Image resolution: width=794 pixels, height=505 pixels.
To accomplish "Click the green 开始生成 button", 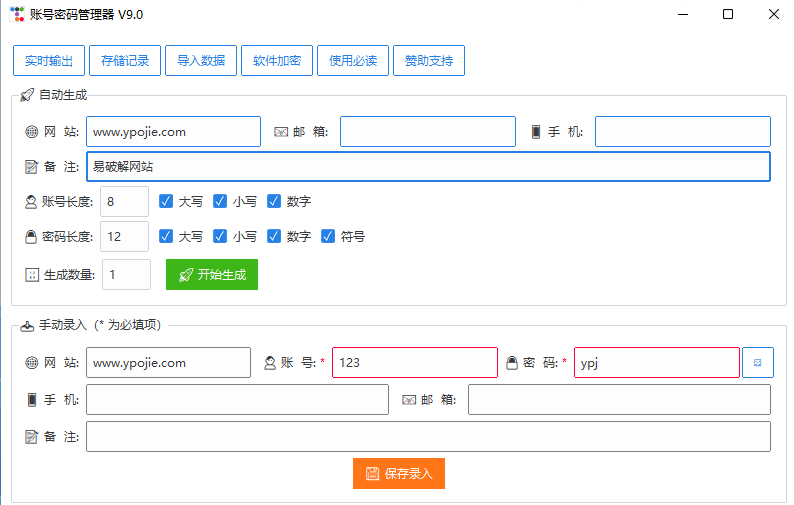I will pyautogui.click(x=212, y=275).
